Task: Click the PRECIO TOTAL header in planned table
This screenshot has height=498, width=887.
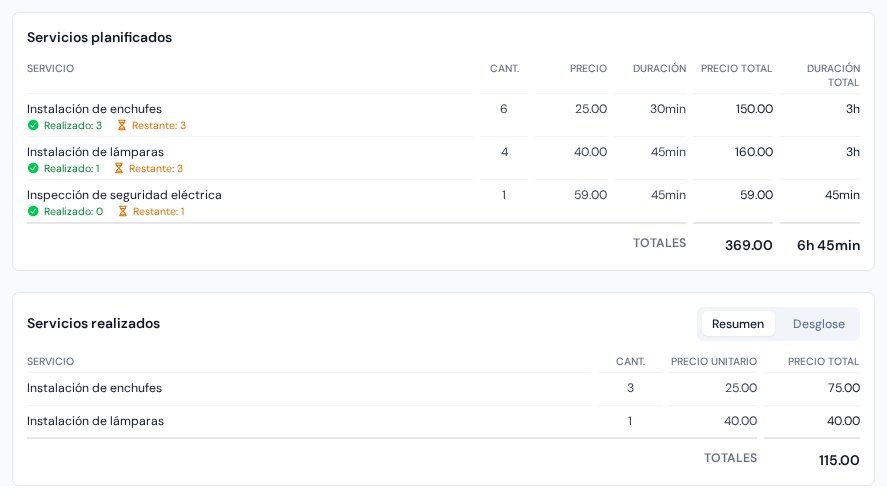Action: (x=737, y=68)
